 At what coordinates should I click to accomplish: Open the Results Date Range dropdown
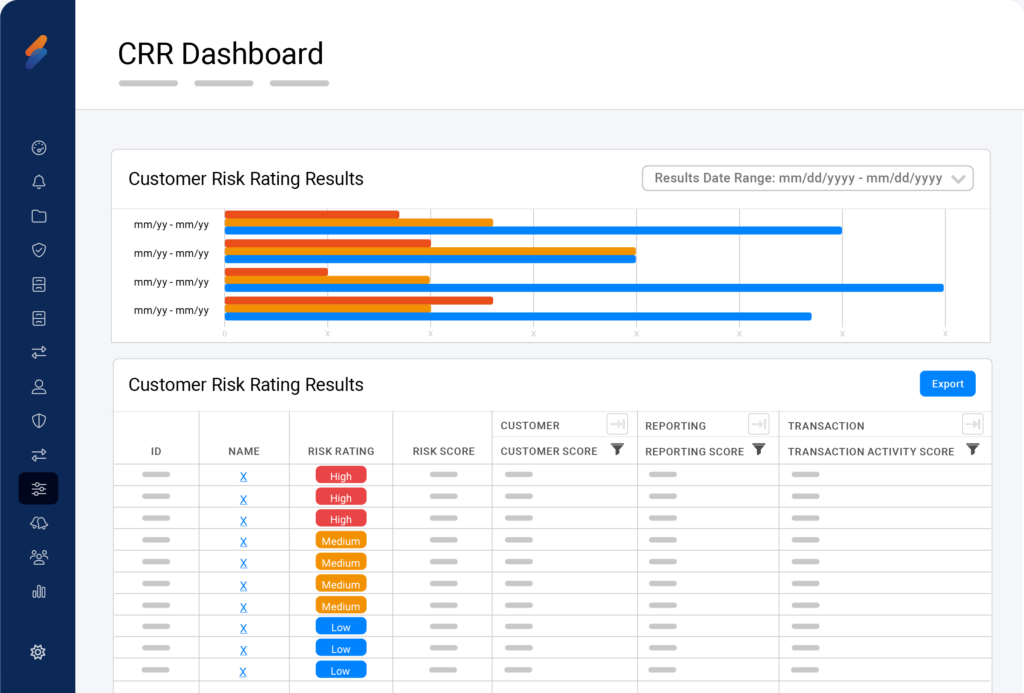tap(807, 178)
